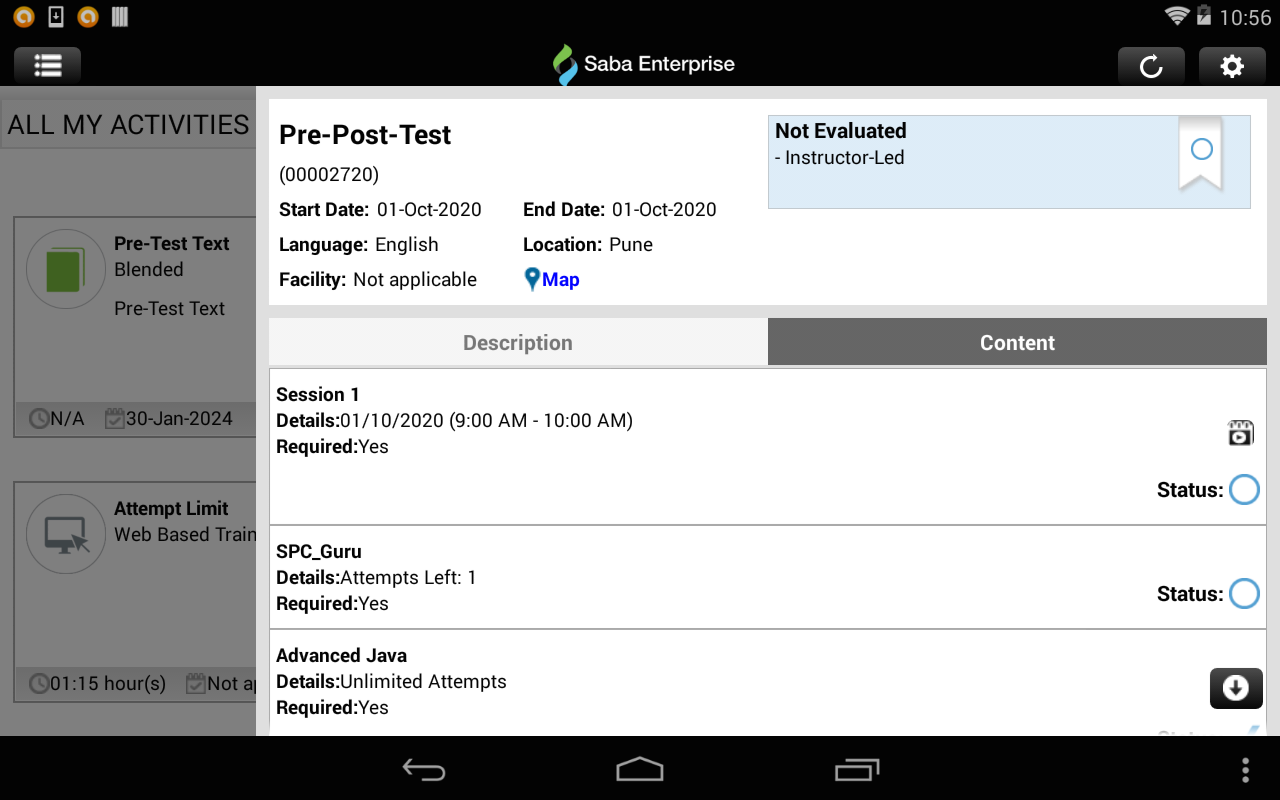The image size is (1280, 800).
Task: Toggle the Status circle for SPC_Guru
Action: [x=1244, y=593]
